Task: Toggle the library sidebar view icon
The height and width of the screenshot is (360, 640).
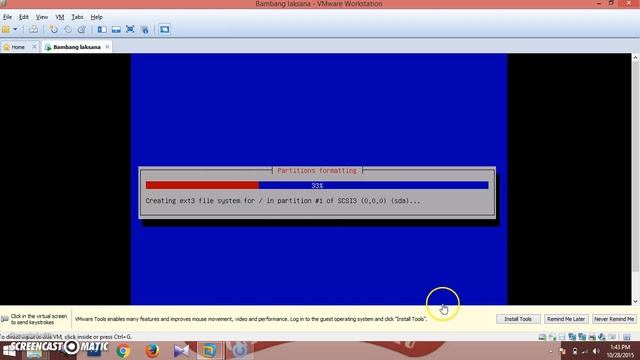Action: coord(102,29)
